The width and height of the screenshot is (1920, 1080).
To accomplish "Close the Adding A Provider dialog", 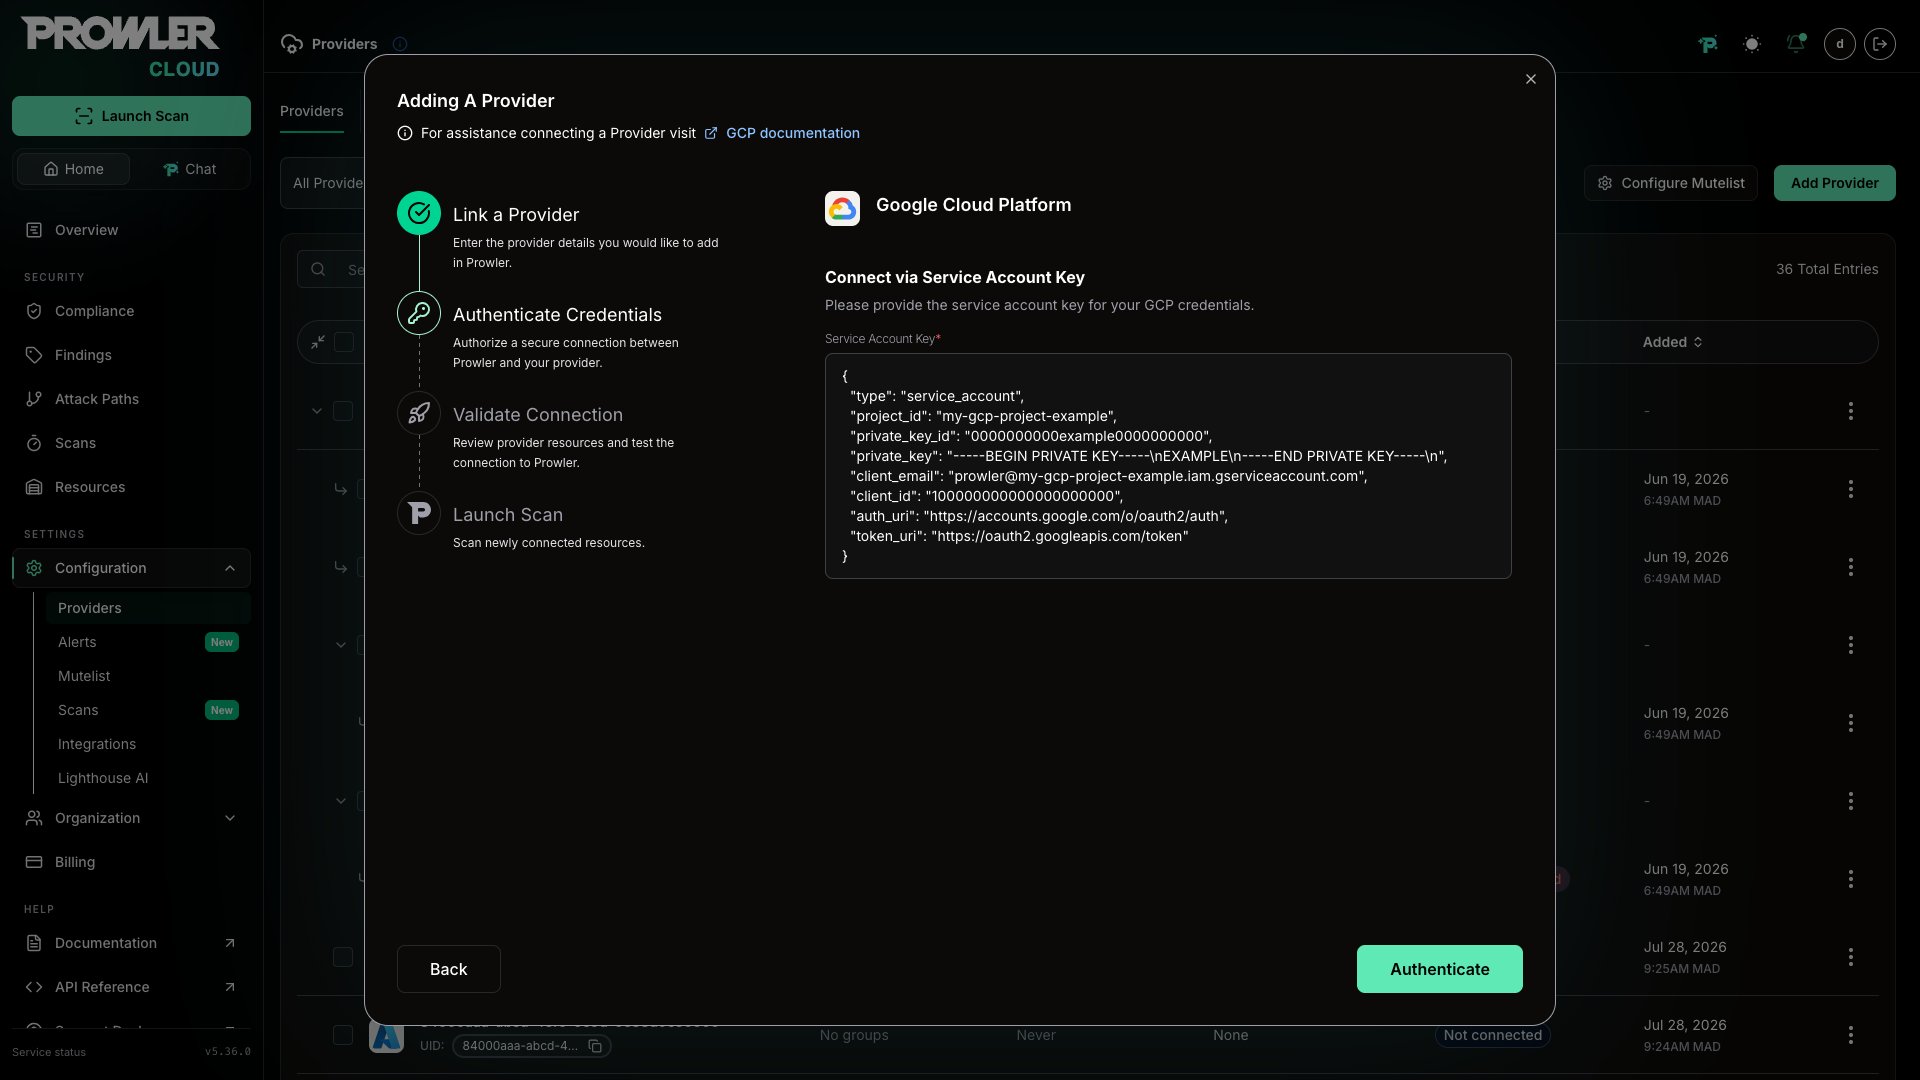I will (x=1530, y=79).
